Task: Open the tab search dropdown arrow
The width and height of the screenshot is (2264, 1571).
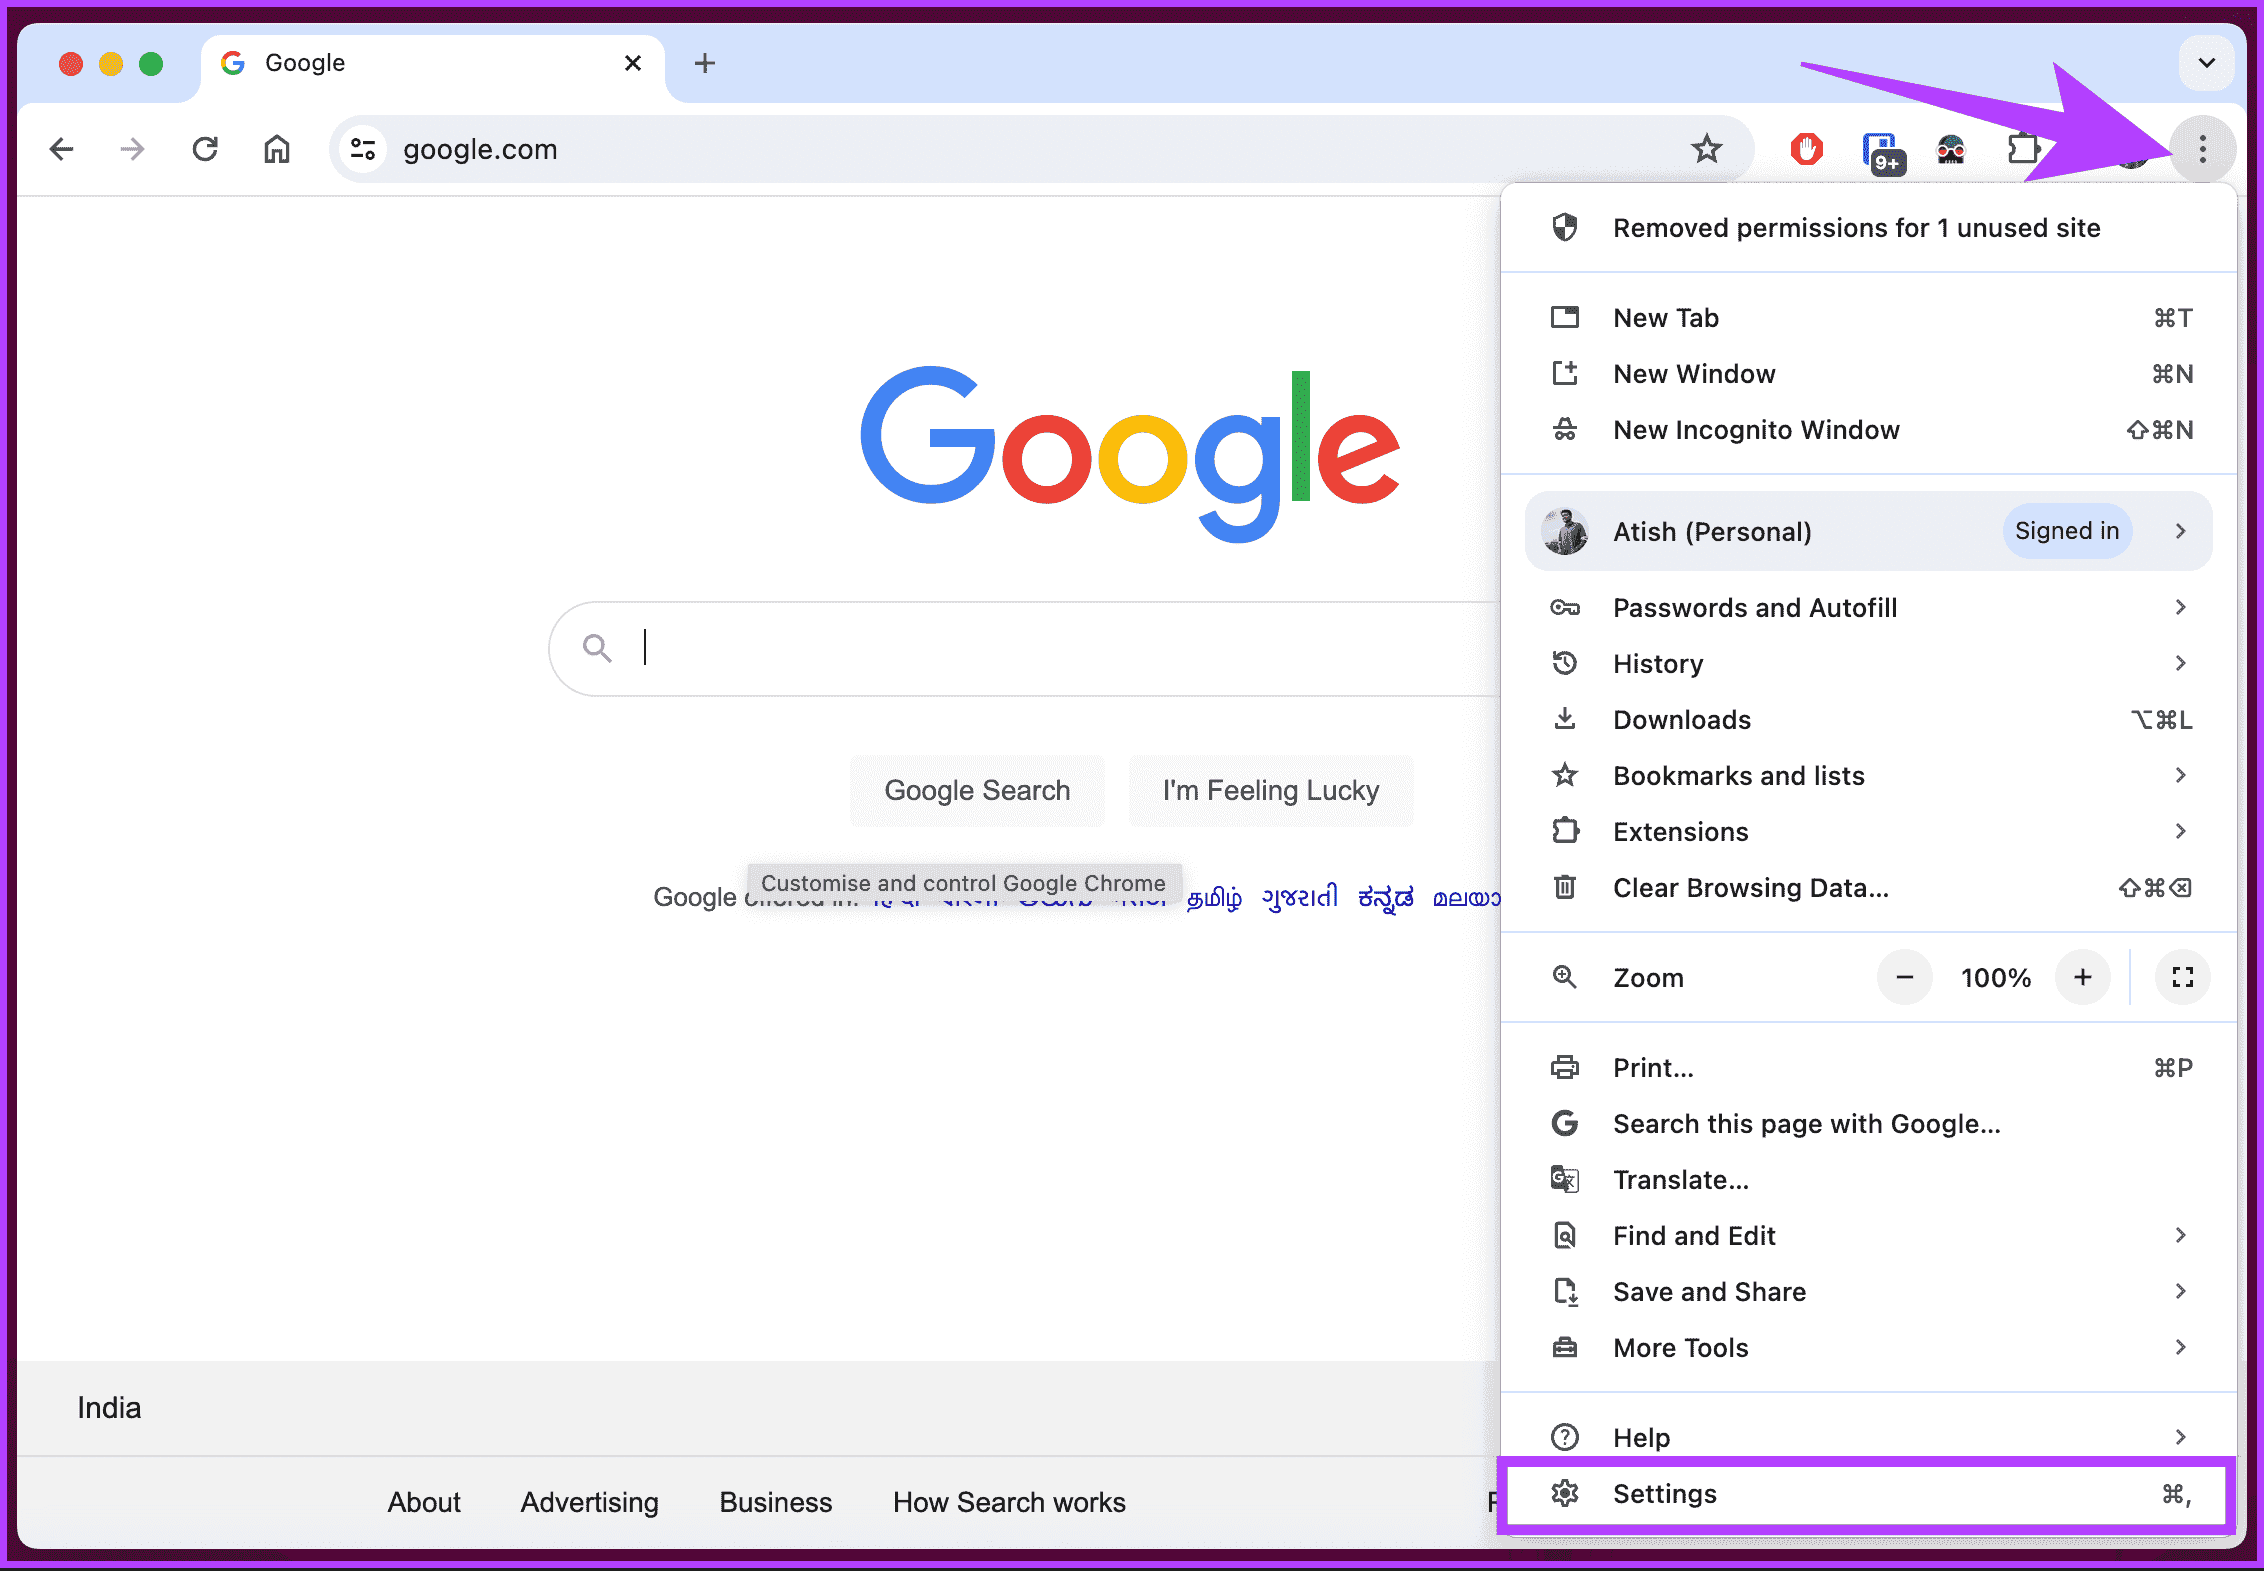Action: [x=2206, y=63]
